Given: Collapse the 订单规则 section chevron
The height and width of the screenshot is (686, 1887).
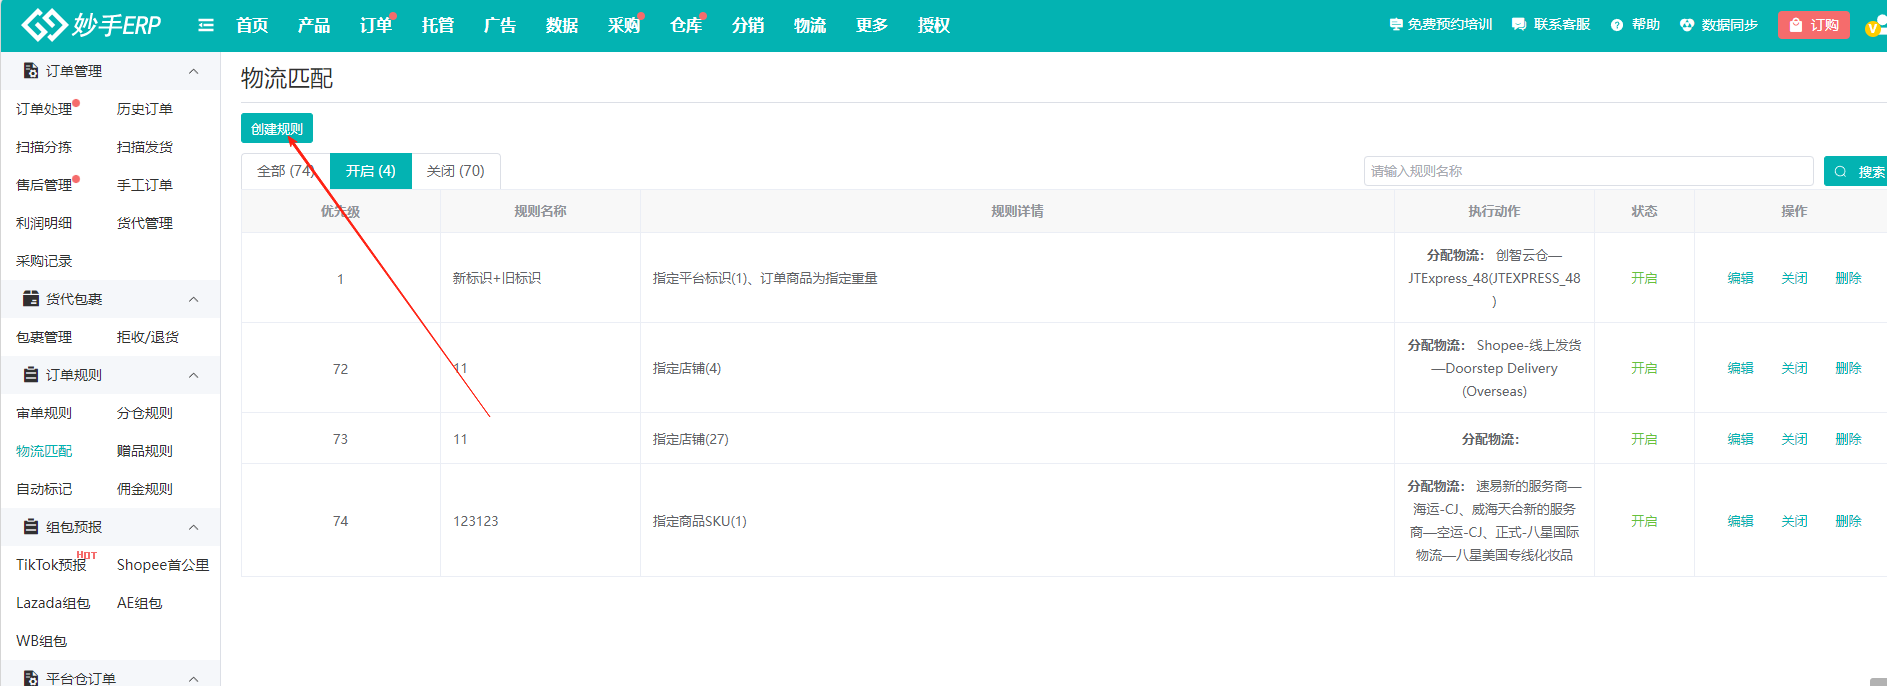Looking at the screenshot, I should 194,375.
